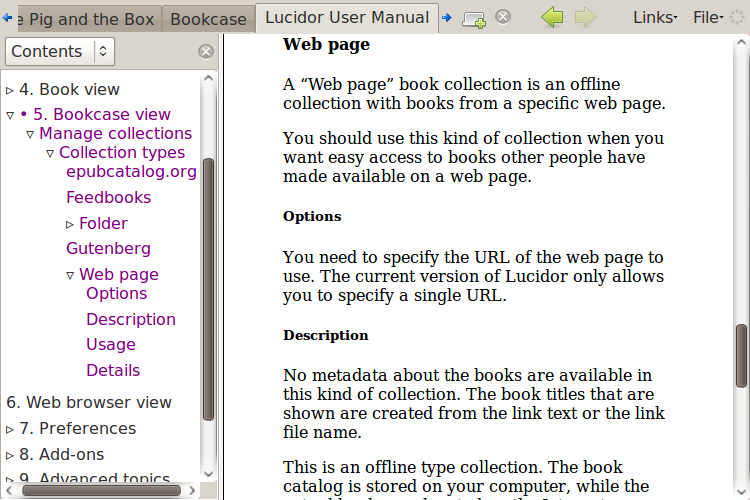Open 6. Web browser view chapter
Viewport: 750px width, 500px height.
click(x=89, y=402)
